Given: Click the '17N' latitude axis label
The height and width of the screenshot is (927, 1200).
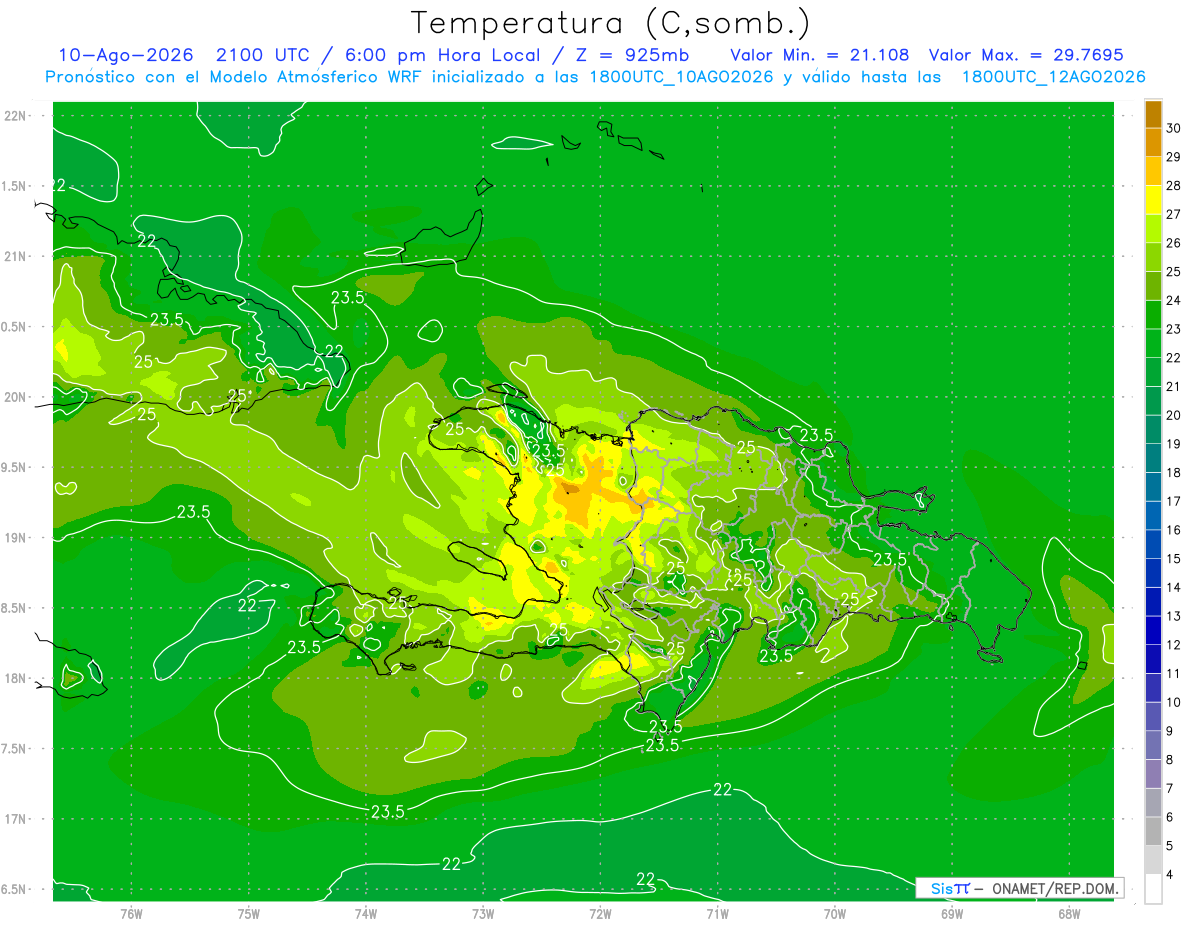Looking at the screenshot, I should (17, 819).
